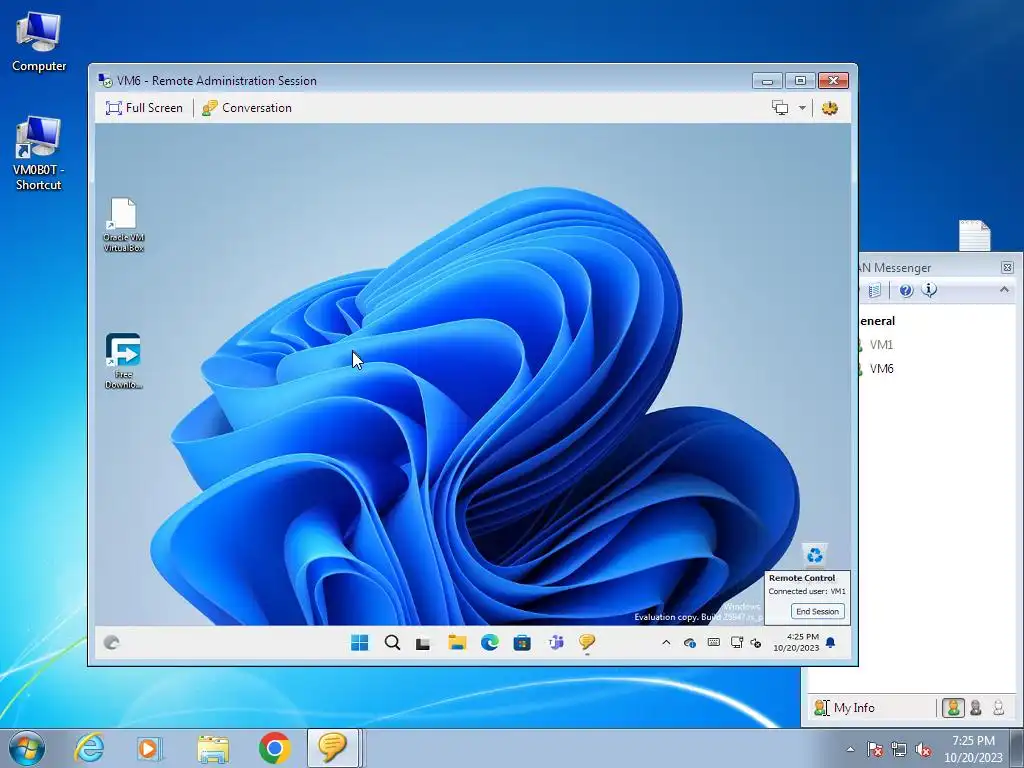1024x768 pixels.
Task: Open remote session settings gear icon
Action: pyautogui.click(x=829, y=108)
